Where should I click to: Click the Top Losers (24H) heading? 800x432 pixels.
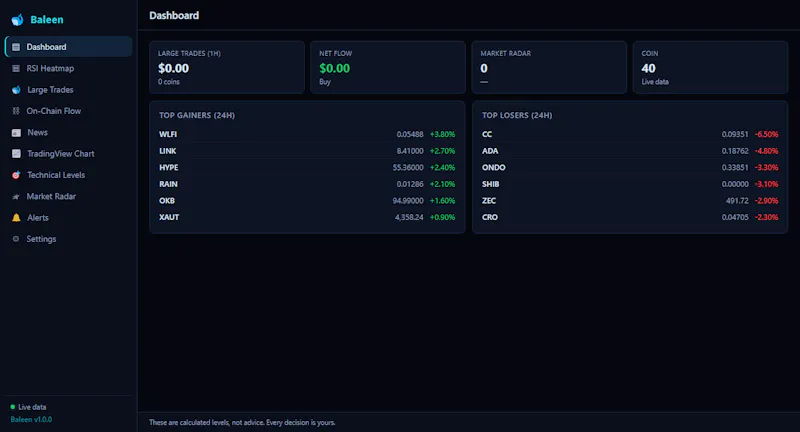coord(517,115)
